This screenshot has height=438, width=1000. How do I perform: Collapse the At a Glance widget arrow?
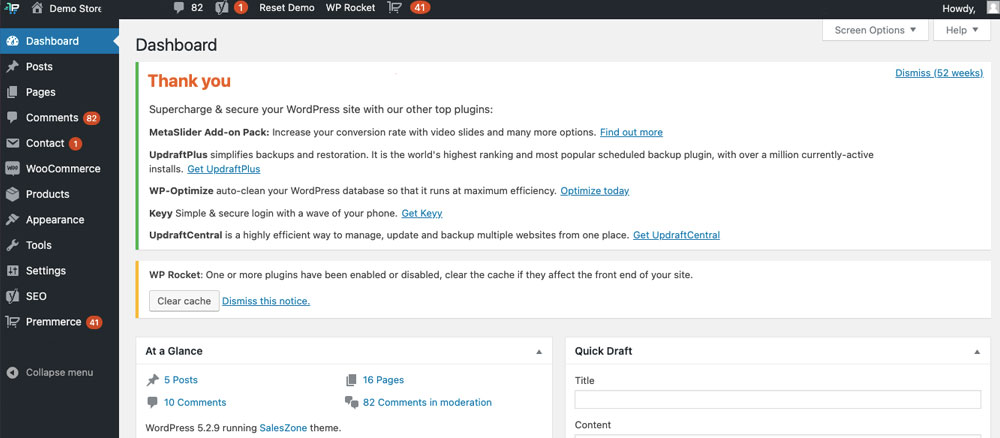pos(539,352)
